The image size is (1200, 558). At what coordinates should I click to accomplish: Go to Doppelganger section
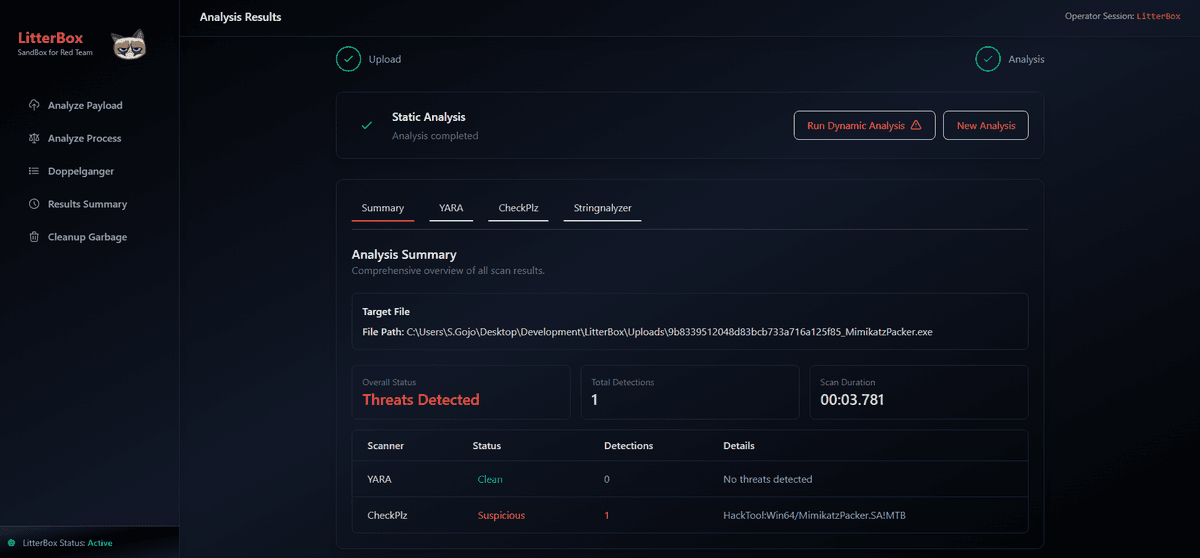coord(81,171)
